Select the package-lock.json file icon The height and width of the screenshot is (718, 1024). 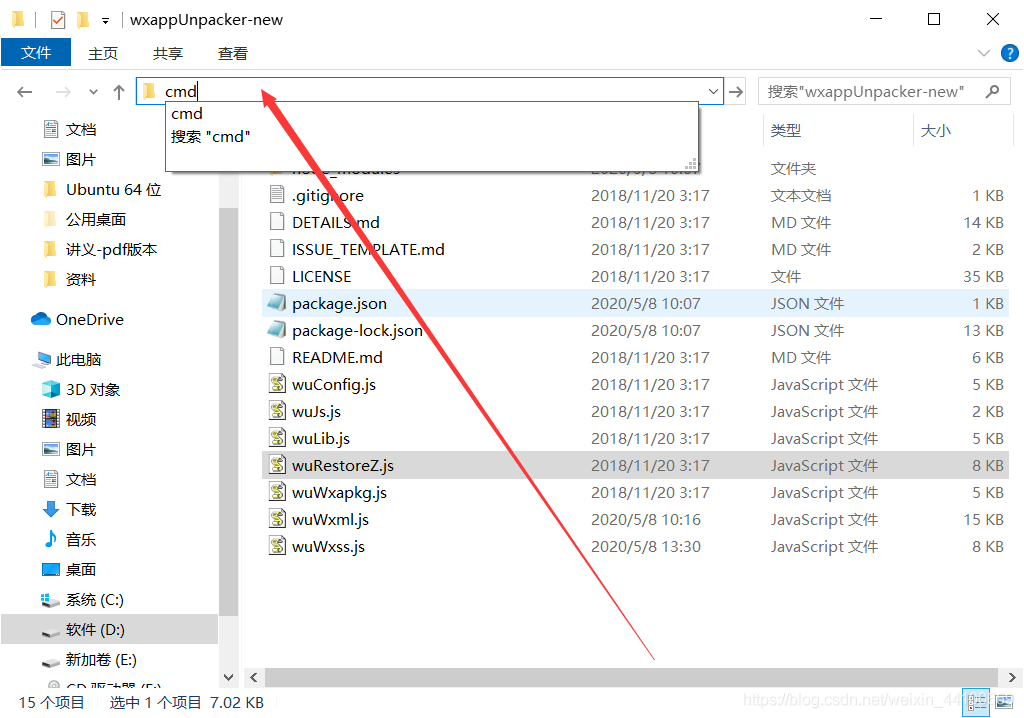[x=277, y=329]
